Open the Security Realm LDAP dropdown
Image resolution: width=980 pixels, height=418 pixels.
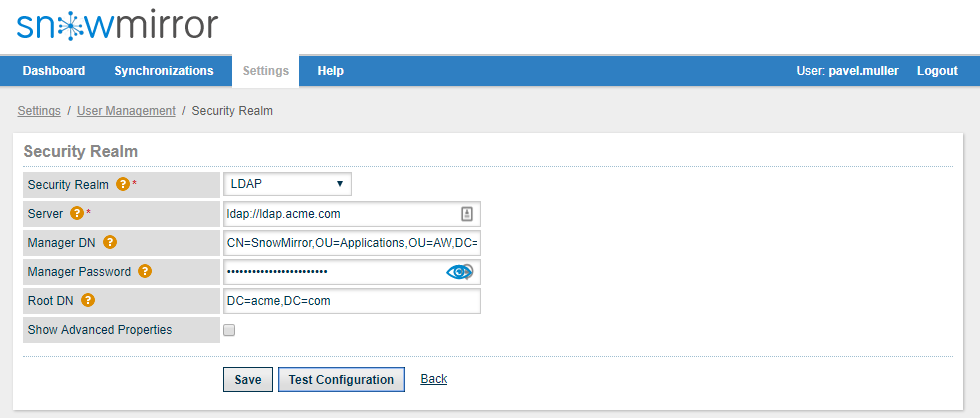tap(287, 184)
